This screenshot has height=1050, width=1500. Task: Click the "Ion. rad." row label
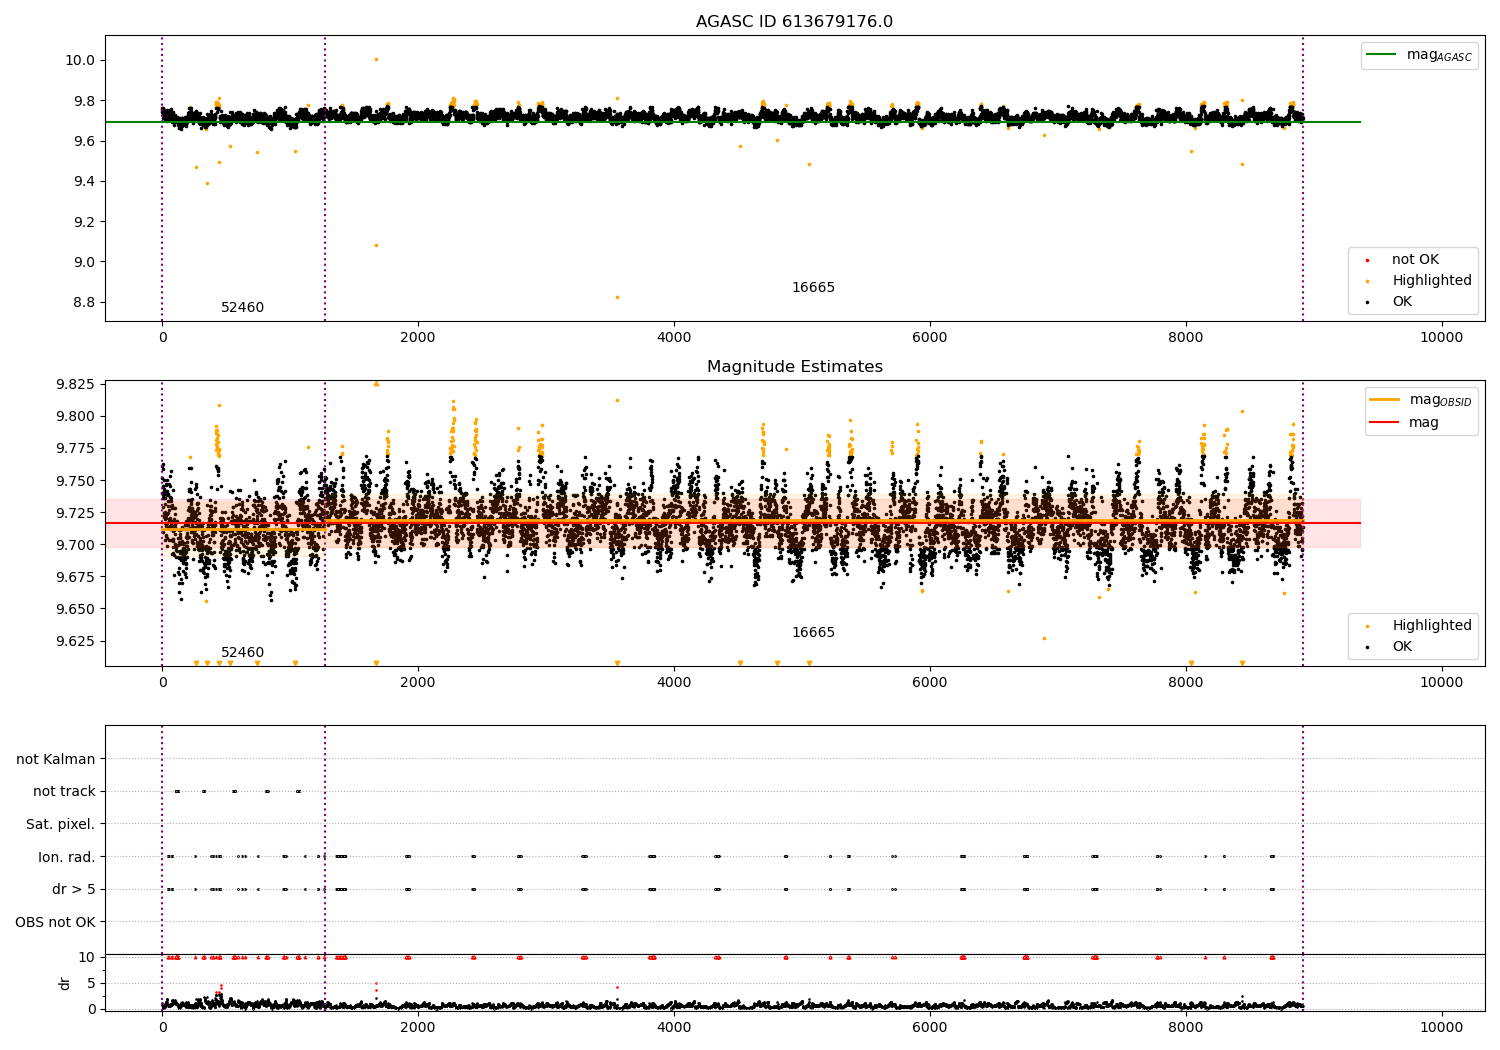67,858
